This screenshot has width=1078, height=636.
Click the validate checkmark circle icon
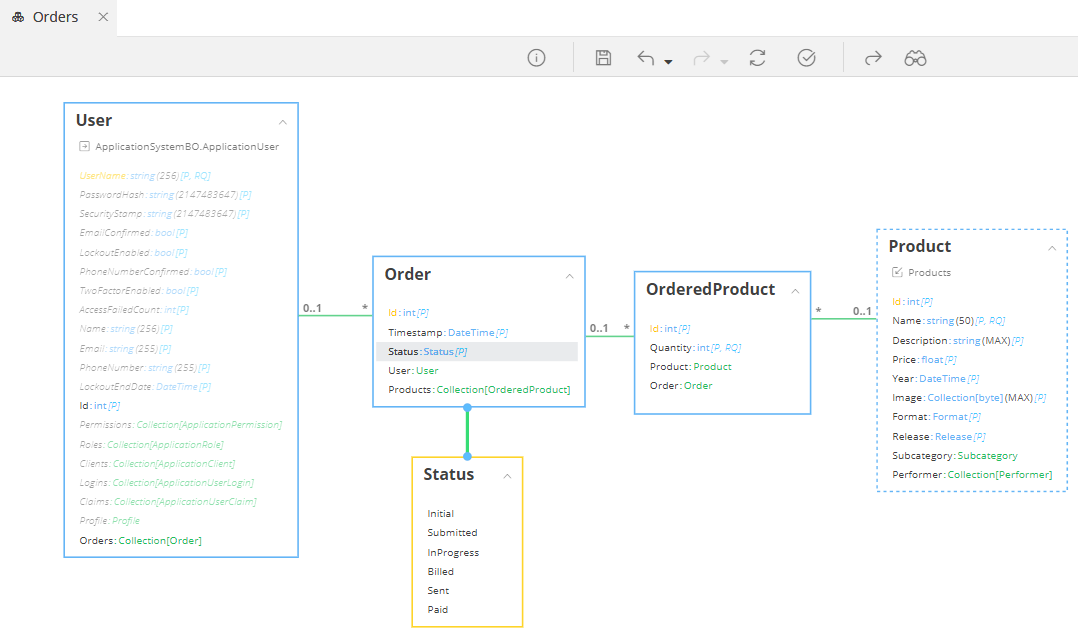click(x=806, y=58)
